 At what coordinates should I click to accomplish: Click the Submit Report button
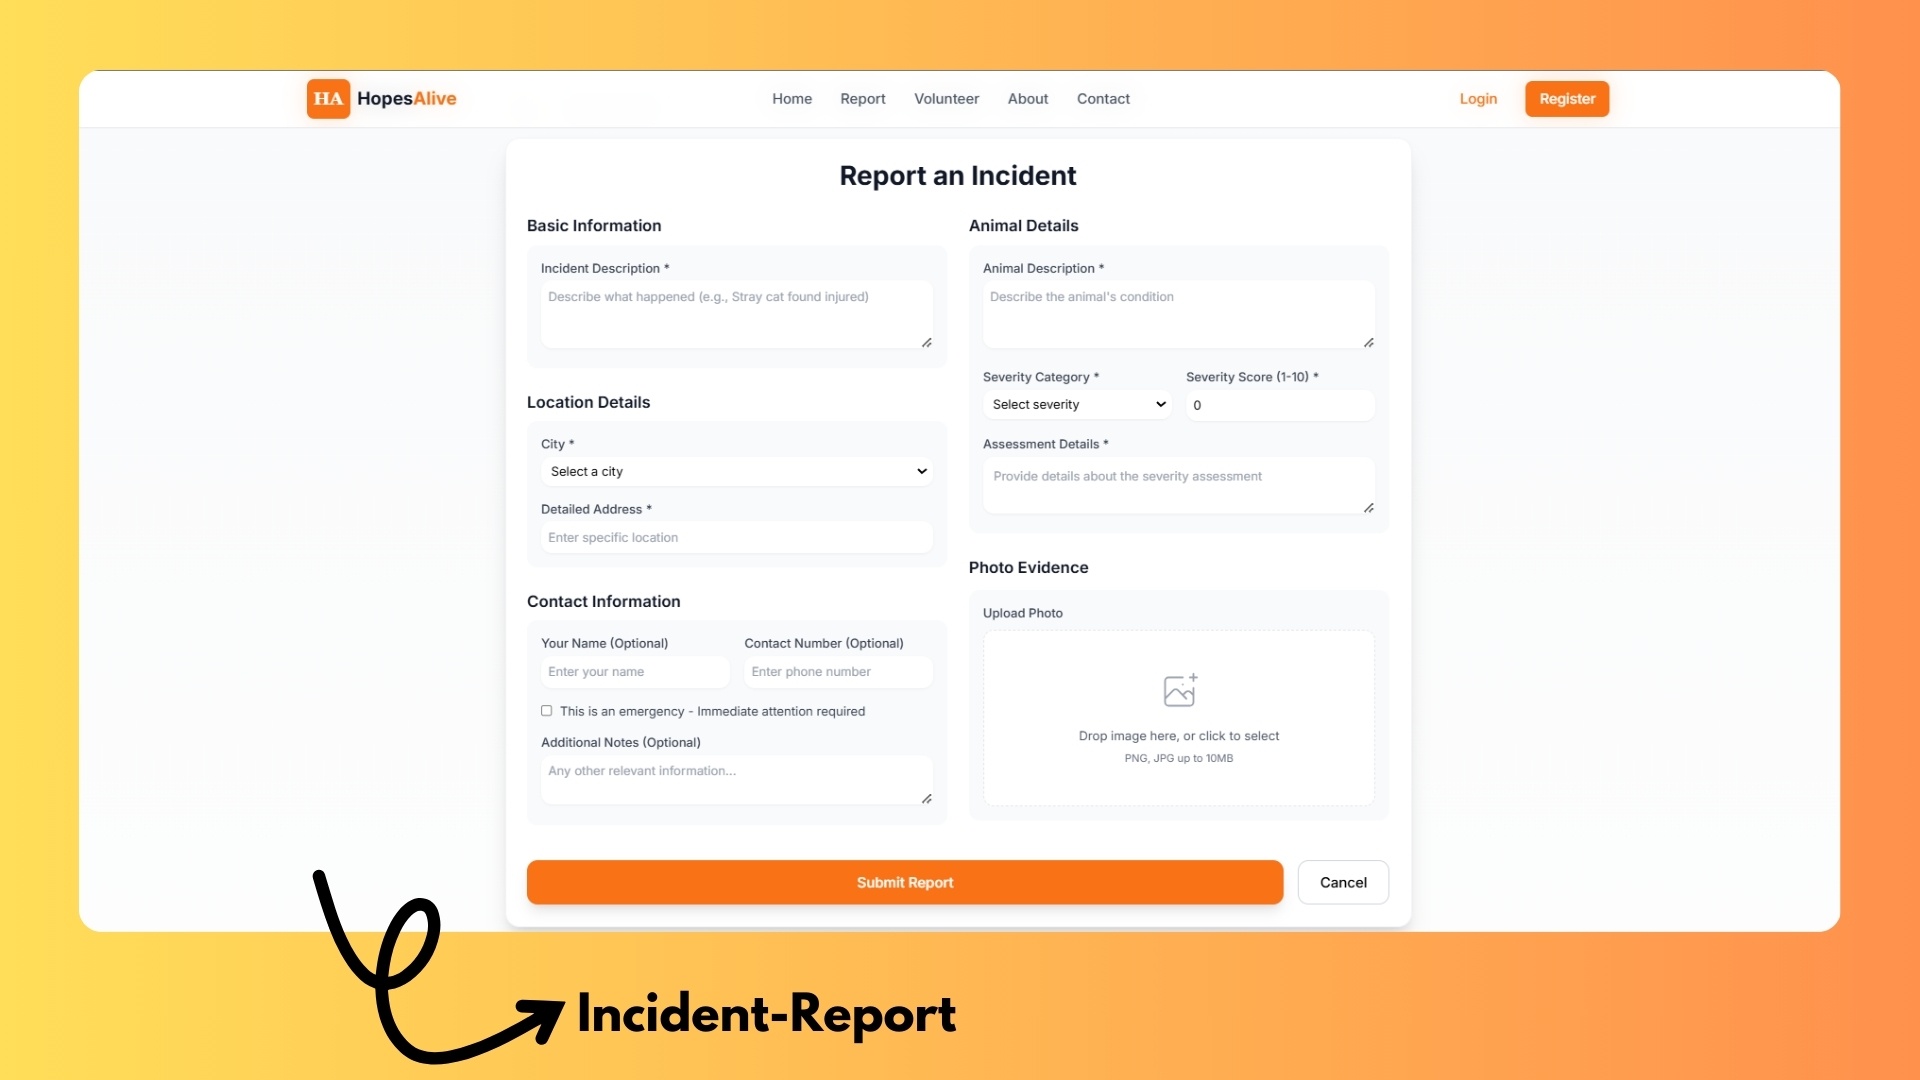(905, 881)
